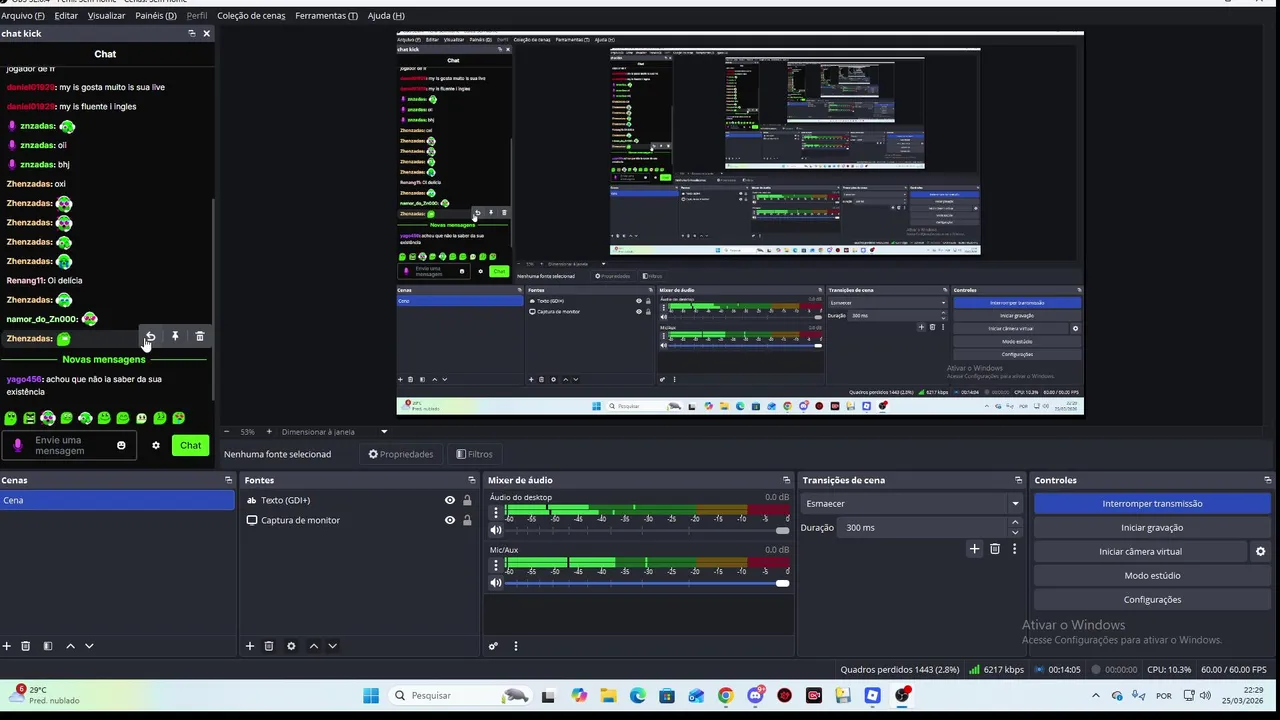Open options menu for Mic/Aux channel
This screenshot has width=1280, height=720.
coord(495,564)
